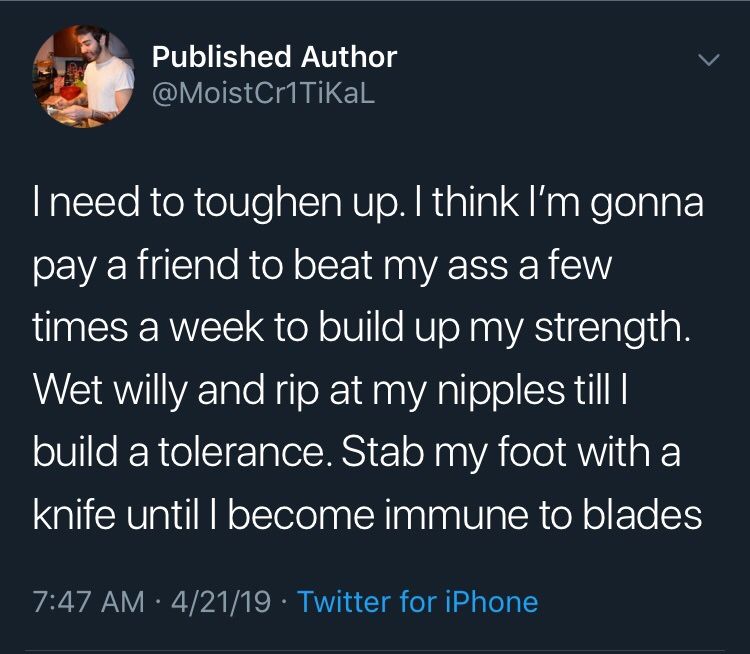Select the 4/21/19 tweet date

pyautogui.click(x=221, y=601)
